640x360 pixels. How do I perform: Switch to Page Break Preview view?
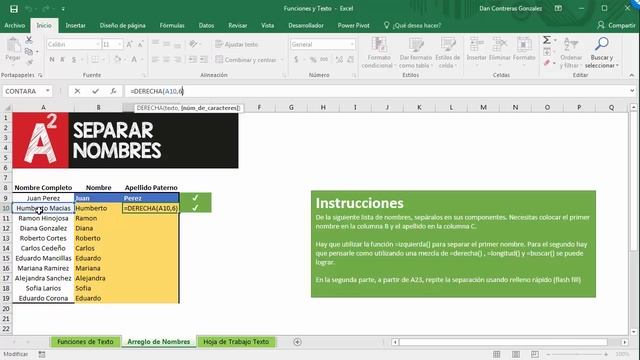(535, 354)
